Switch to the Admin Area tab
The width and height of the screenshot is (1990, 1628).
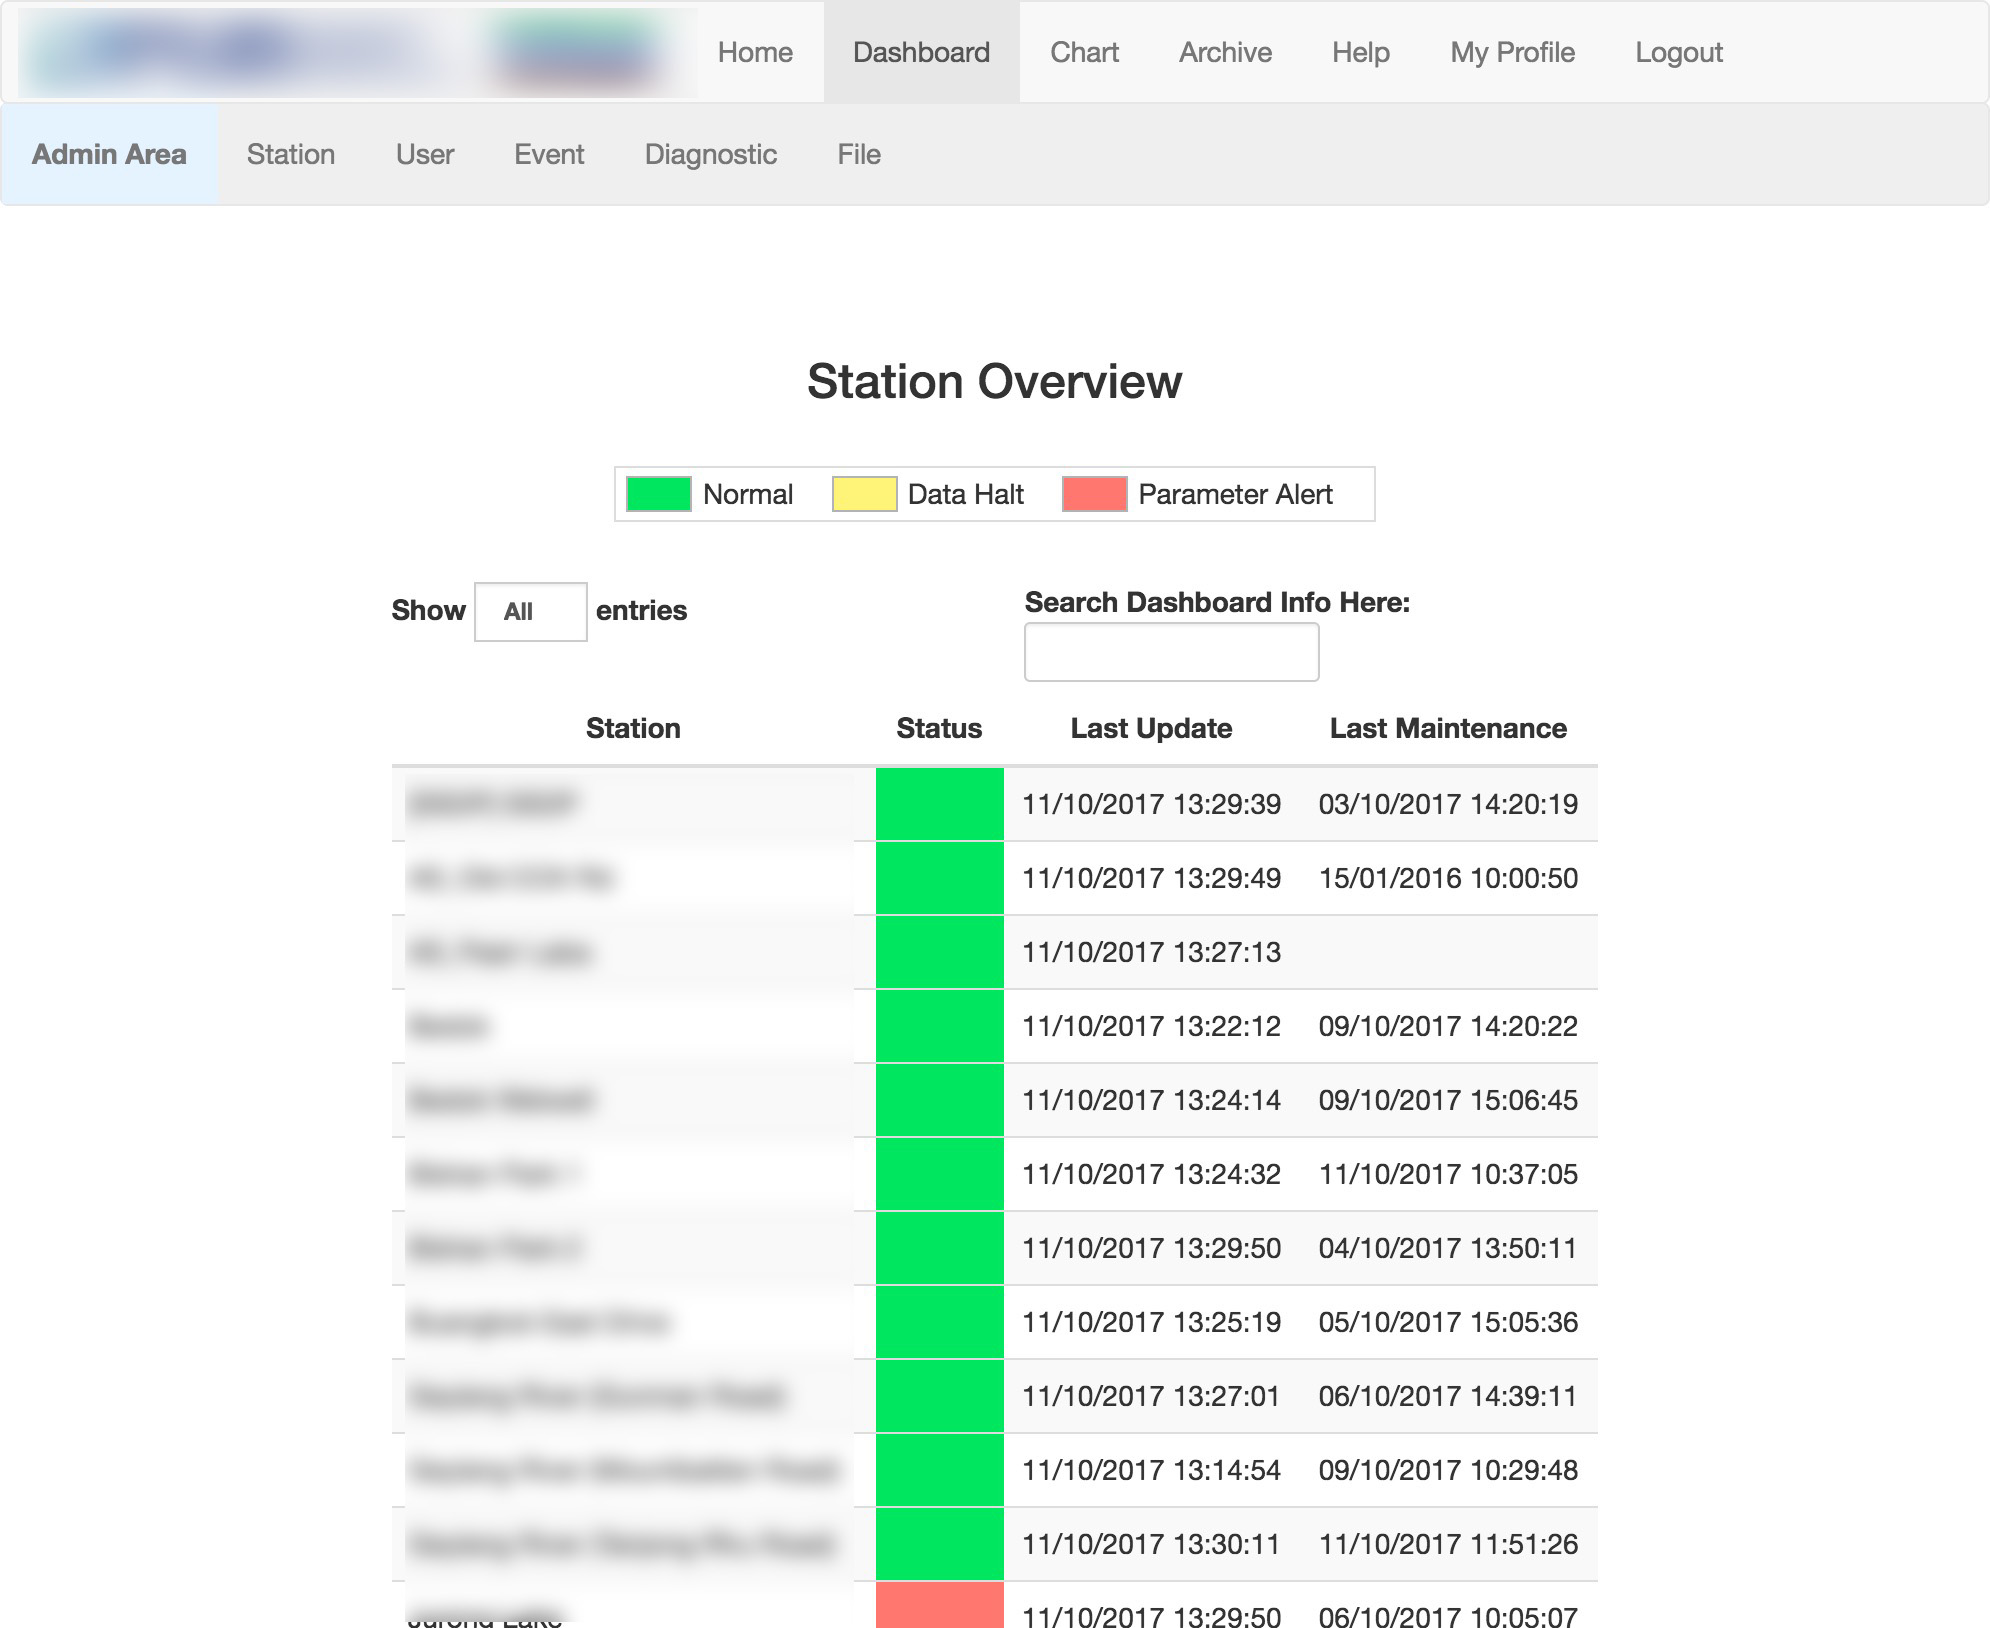coord(108,154)
